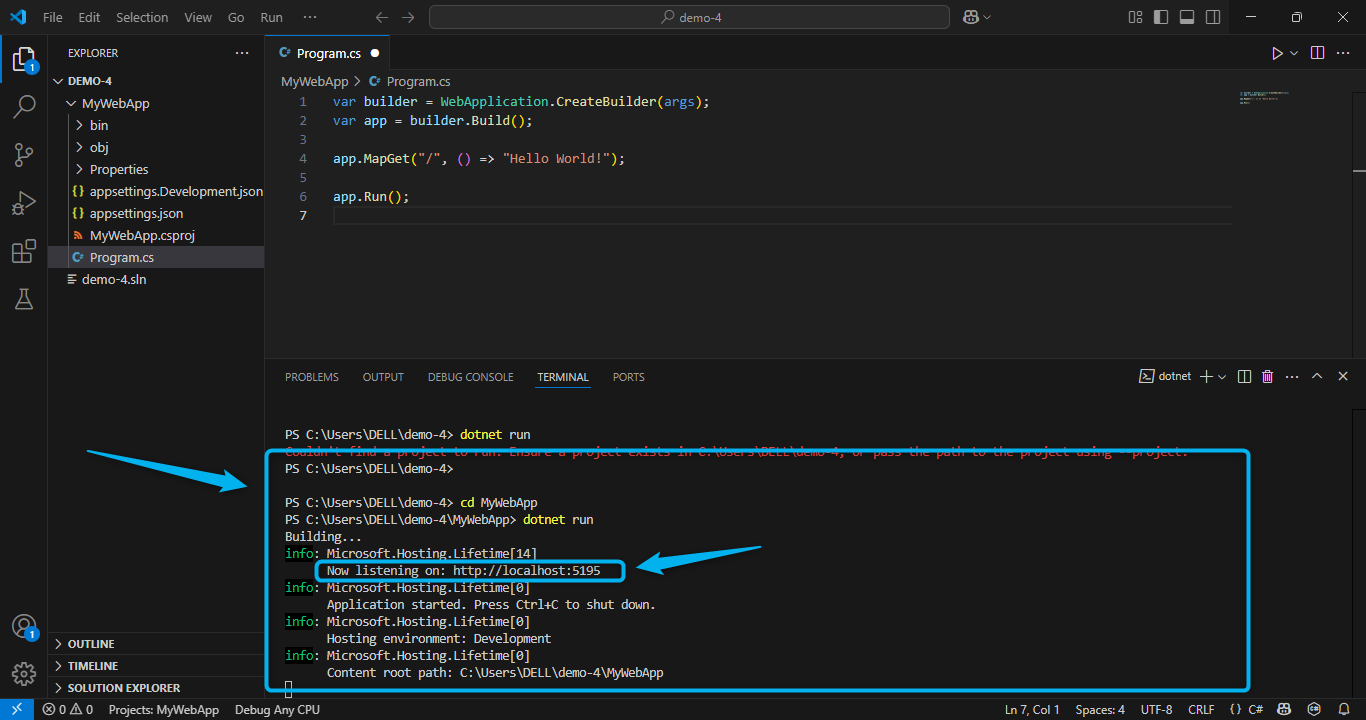Open the Explorer view in activity bar

click(x=24, y=59)
